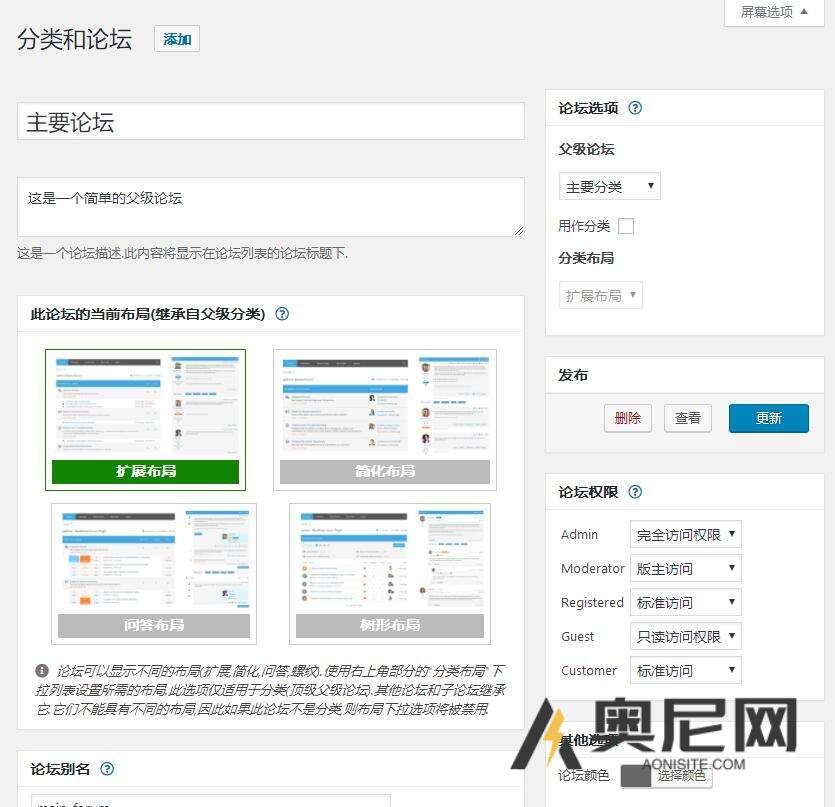This screenshot has width=835, height=807.
Task: Open the 分类布局 dropdown showing 扩展布局
Action: tap(601, 295)
